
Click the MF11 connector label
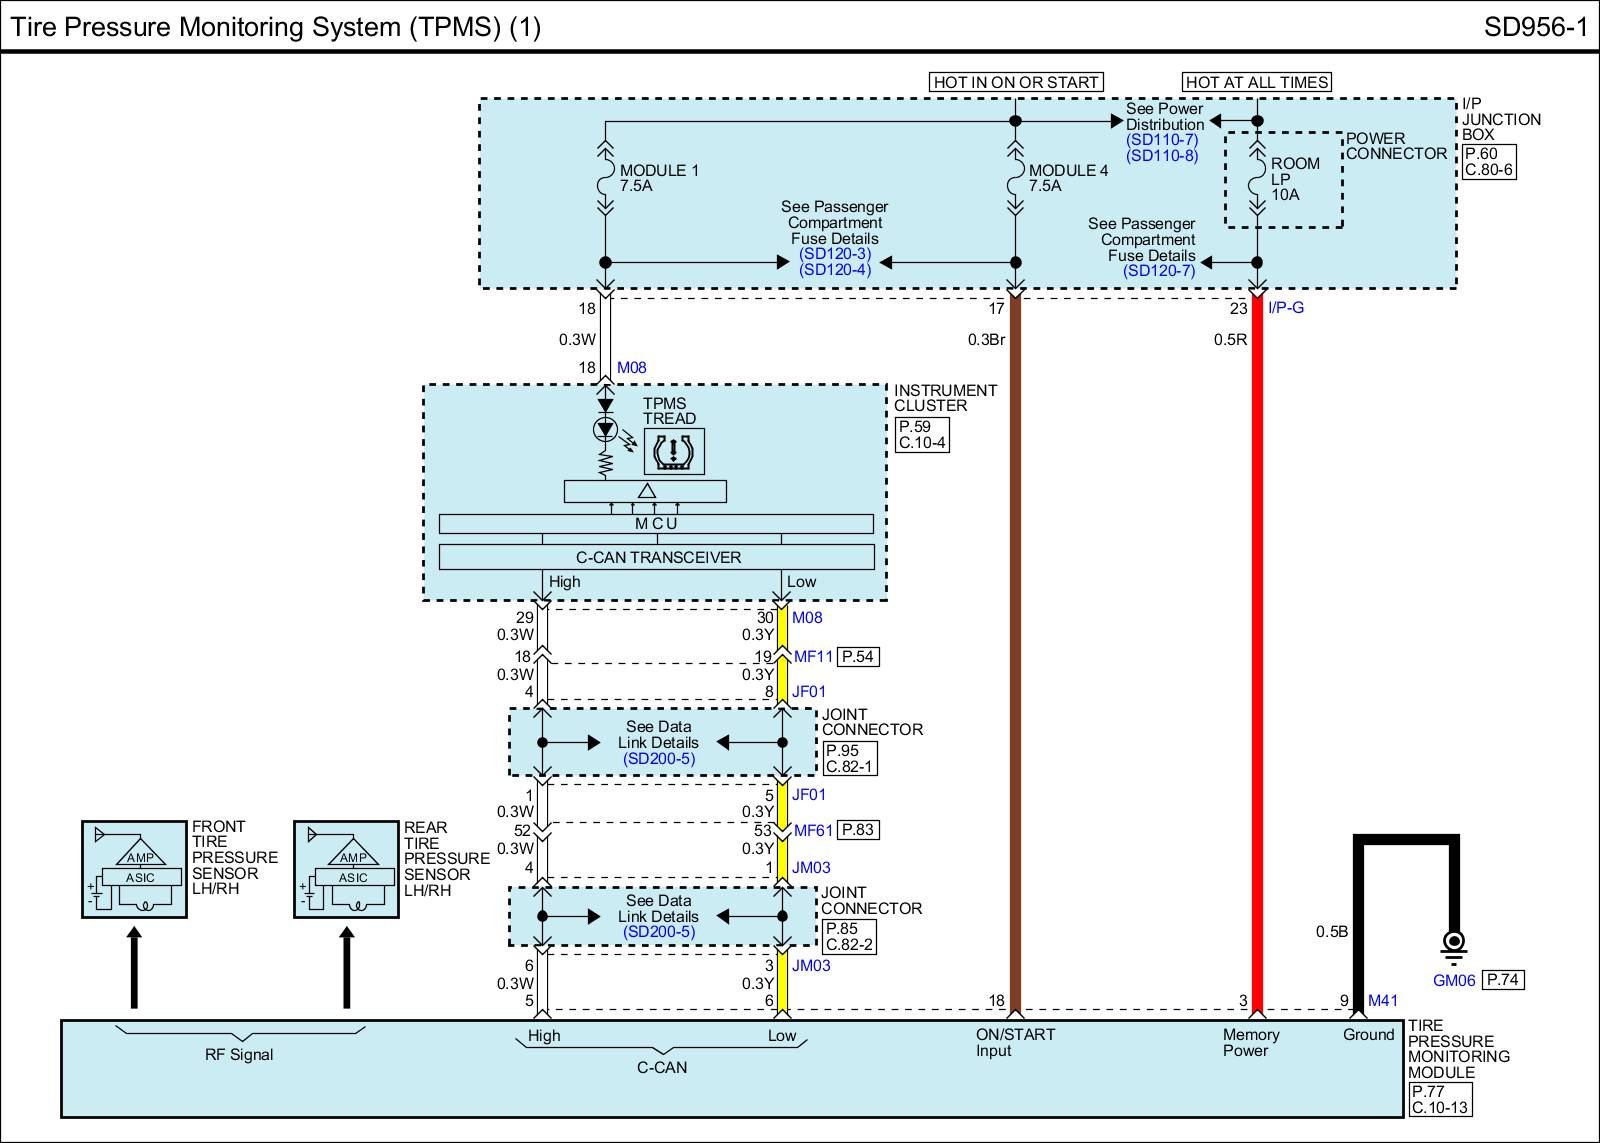[x=813, y=657]
